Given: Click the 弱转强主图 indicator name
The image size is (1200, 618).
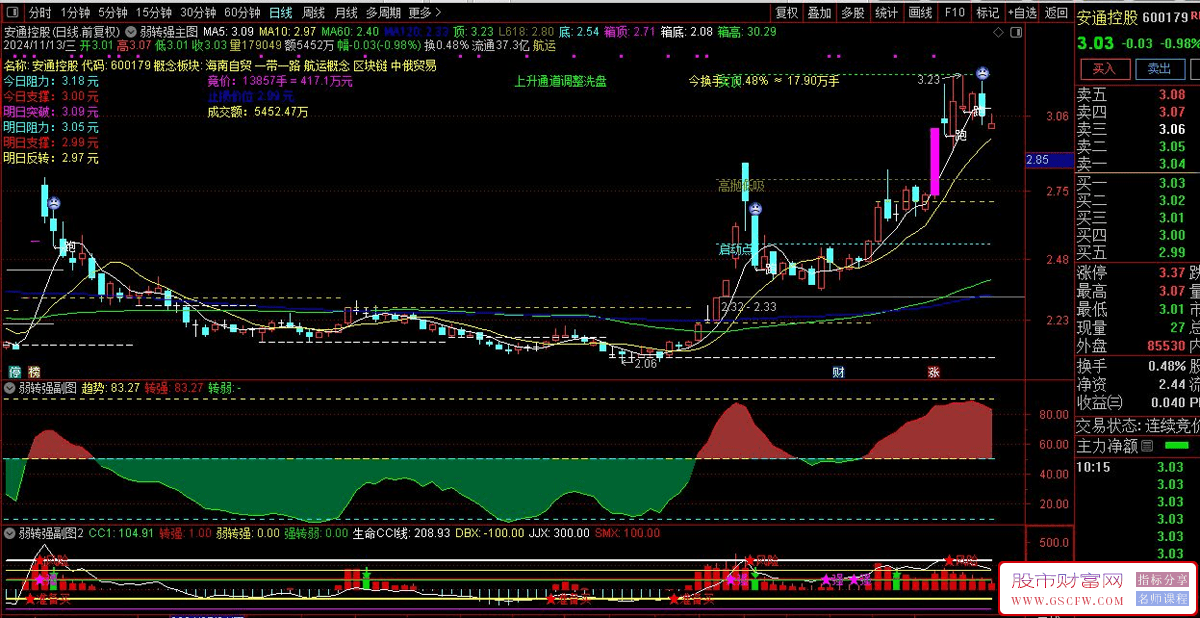Looking at the screenshot, I should coord(171,31).
